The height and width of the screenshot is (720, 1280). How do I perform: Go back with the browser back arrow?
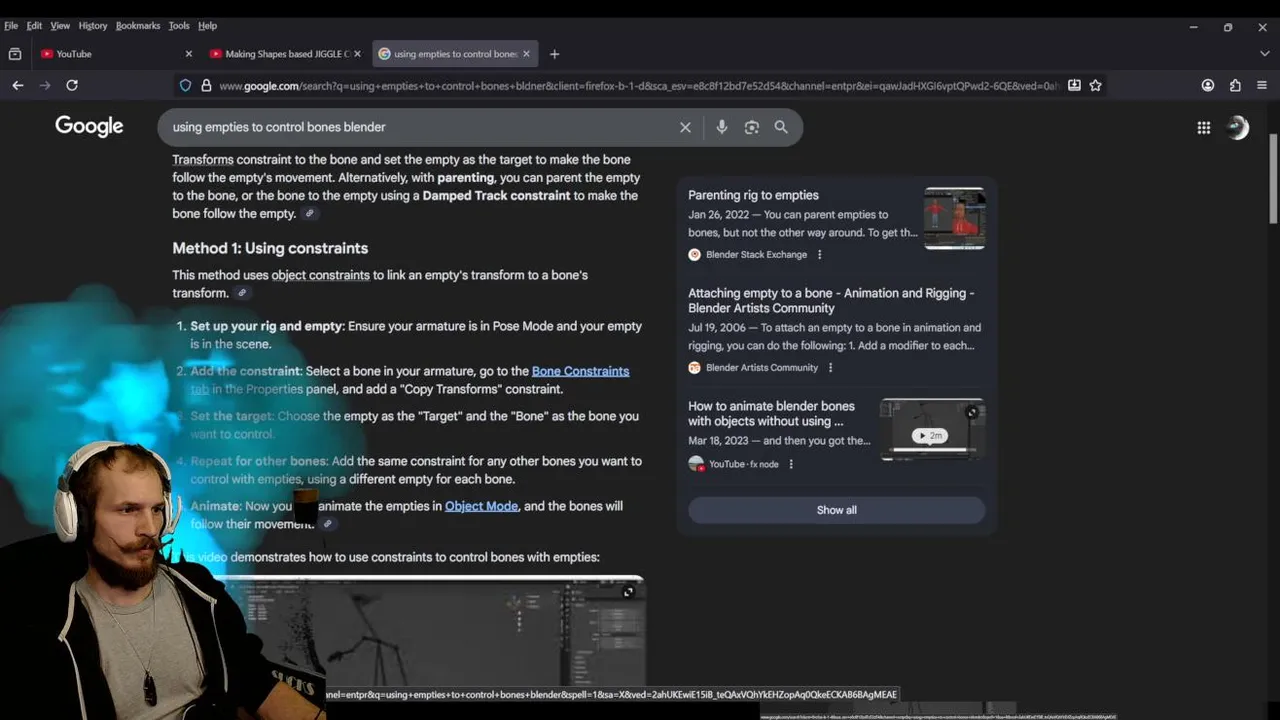(x=18, y=86)
